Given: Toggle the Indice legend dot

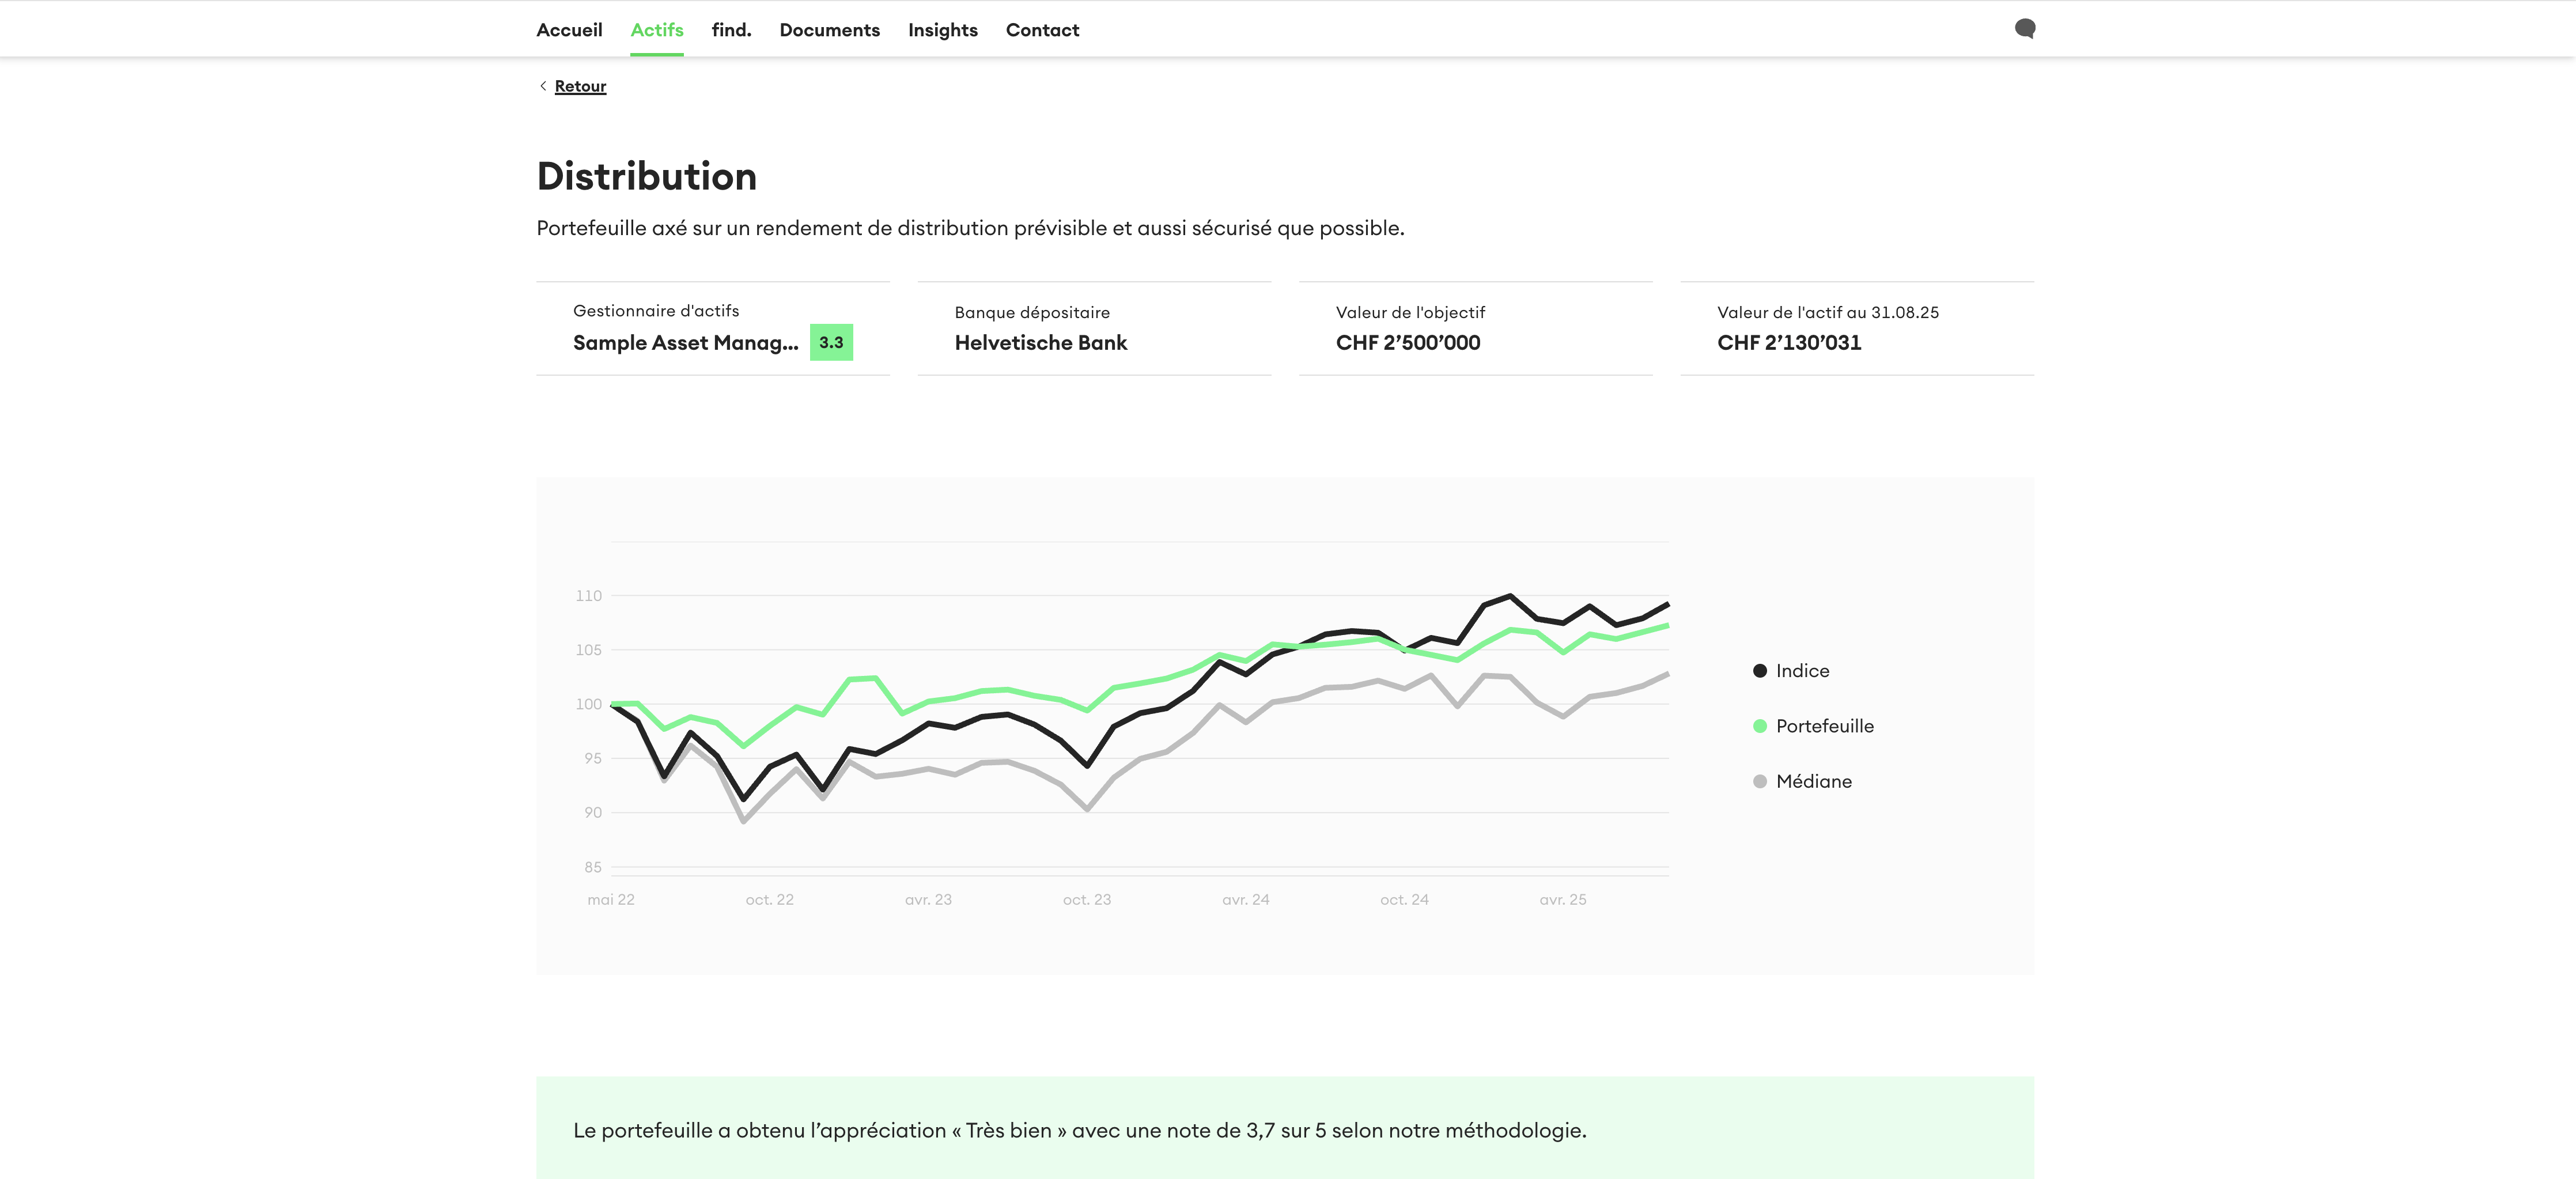Looking at the screenshot, I should coord(1760,671).
